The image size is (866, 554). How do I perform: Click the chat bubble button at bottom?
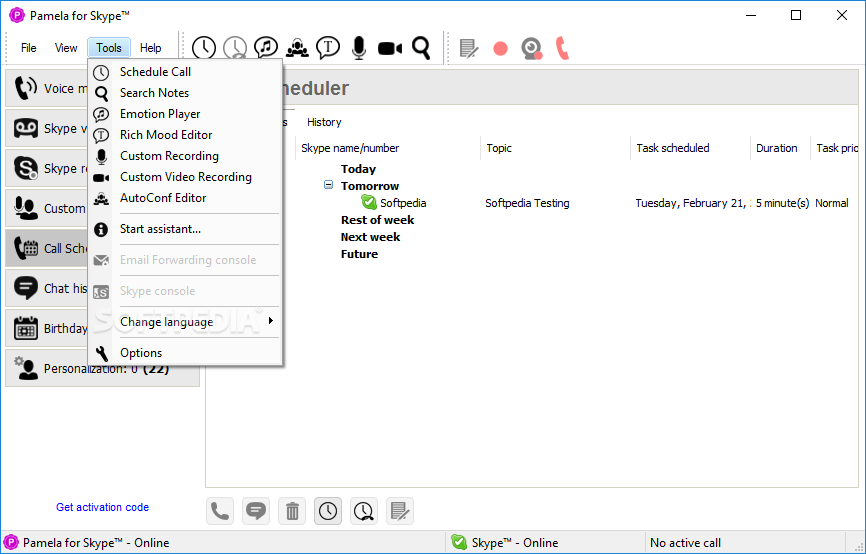[x=256, y=511]
